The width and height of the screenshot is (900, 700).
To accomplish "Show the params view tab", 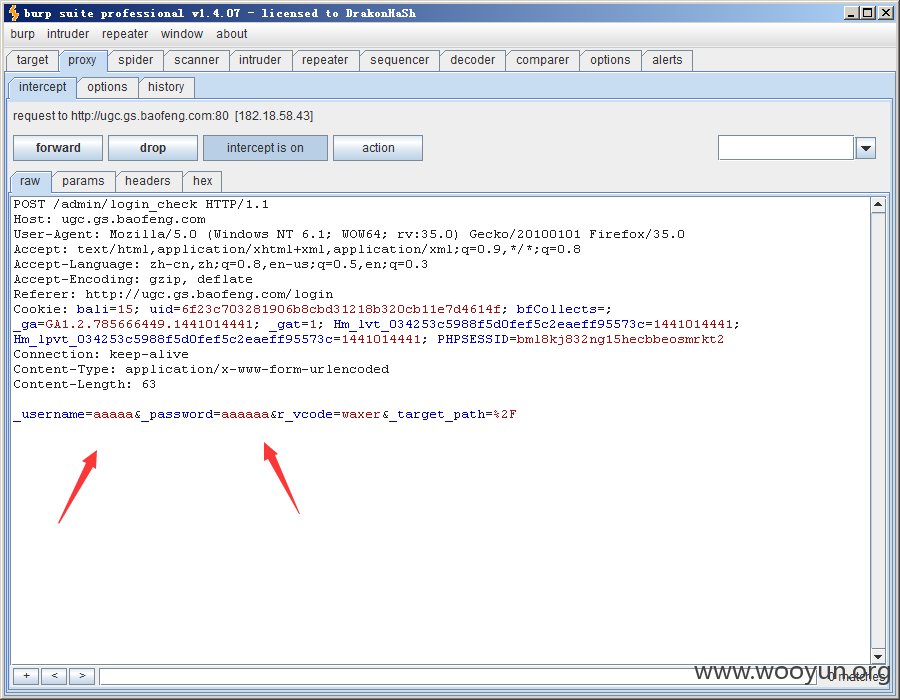I will pos(83,181).
